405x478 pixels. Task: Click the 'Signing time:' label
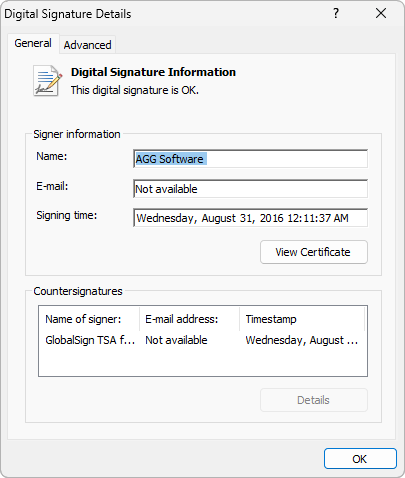[67, 215]
